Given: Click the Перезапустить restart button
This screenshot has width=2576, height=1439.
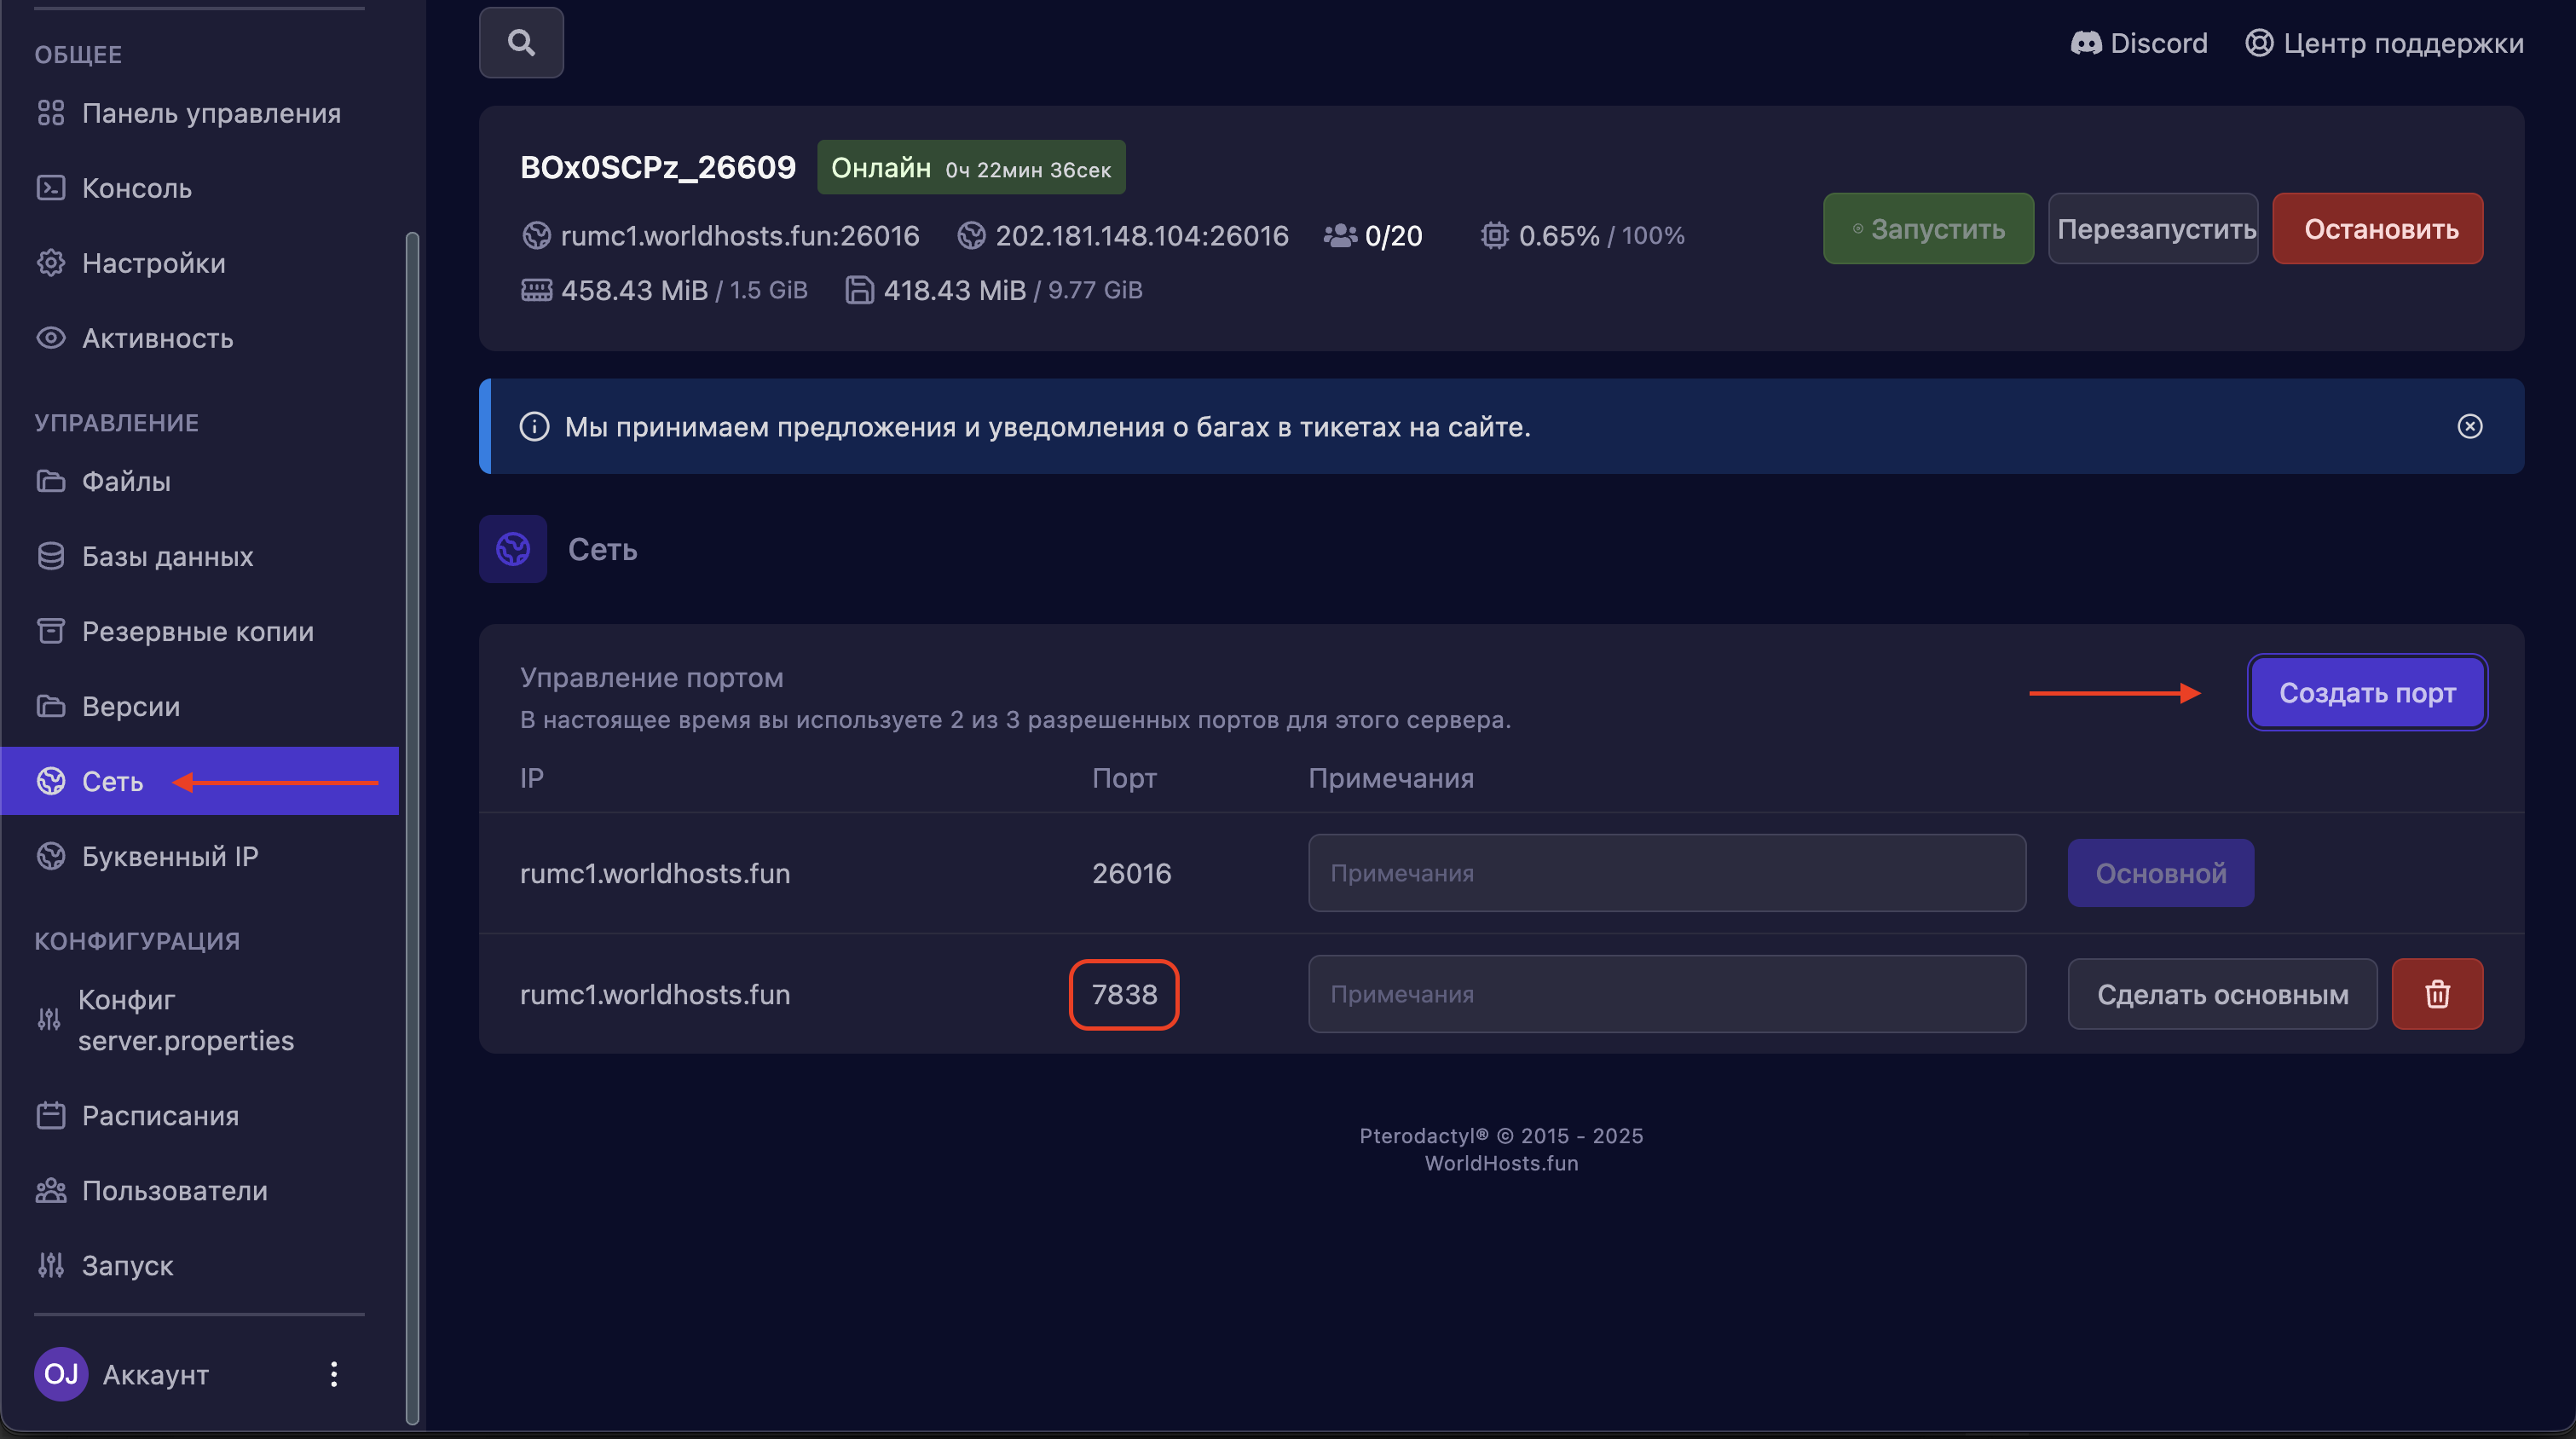Looking at the screenshot, I should (2153, 229).
